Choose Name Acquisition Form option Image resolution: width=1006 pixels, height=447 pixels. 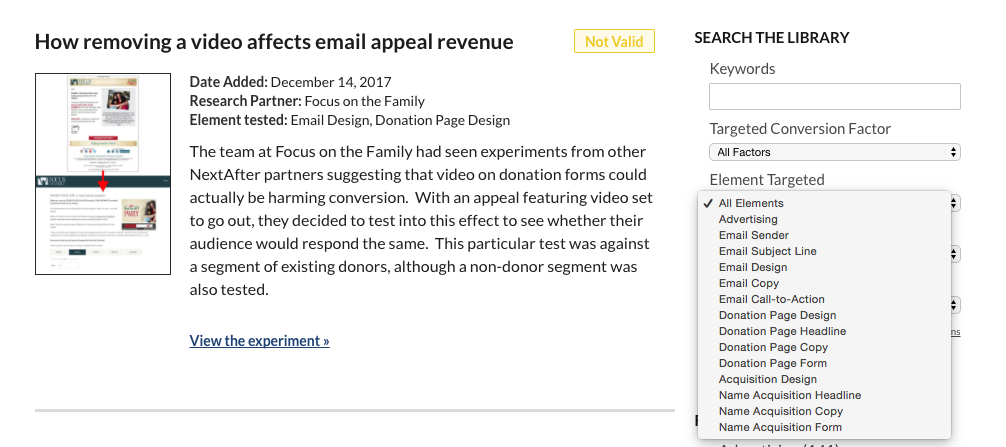[824, 427]
